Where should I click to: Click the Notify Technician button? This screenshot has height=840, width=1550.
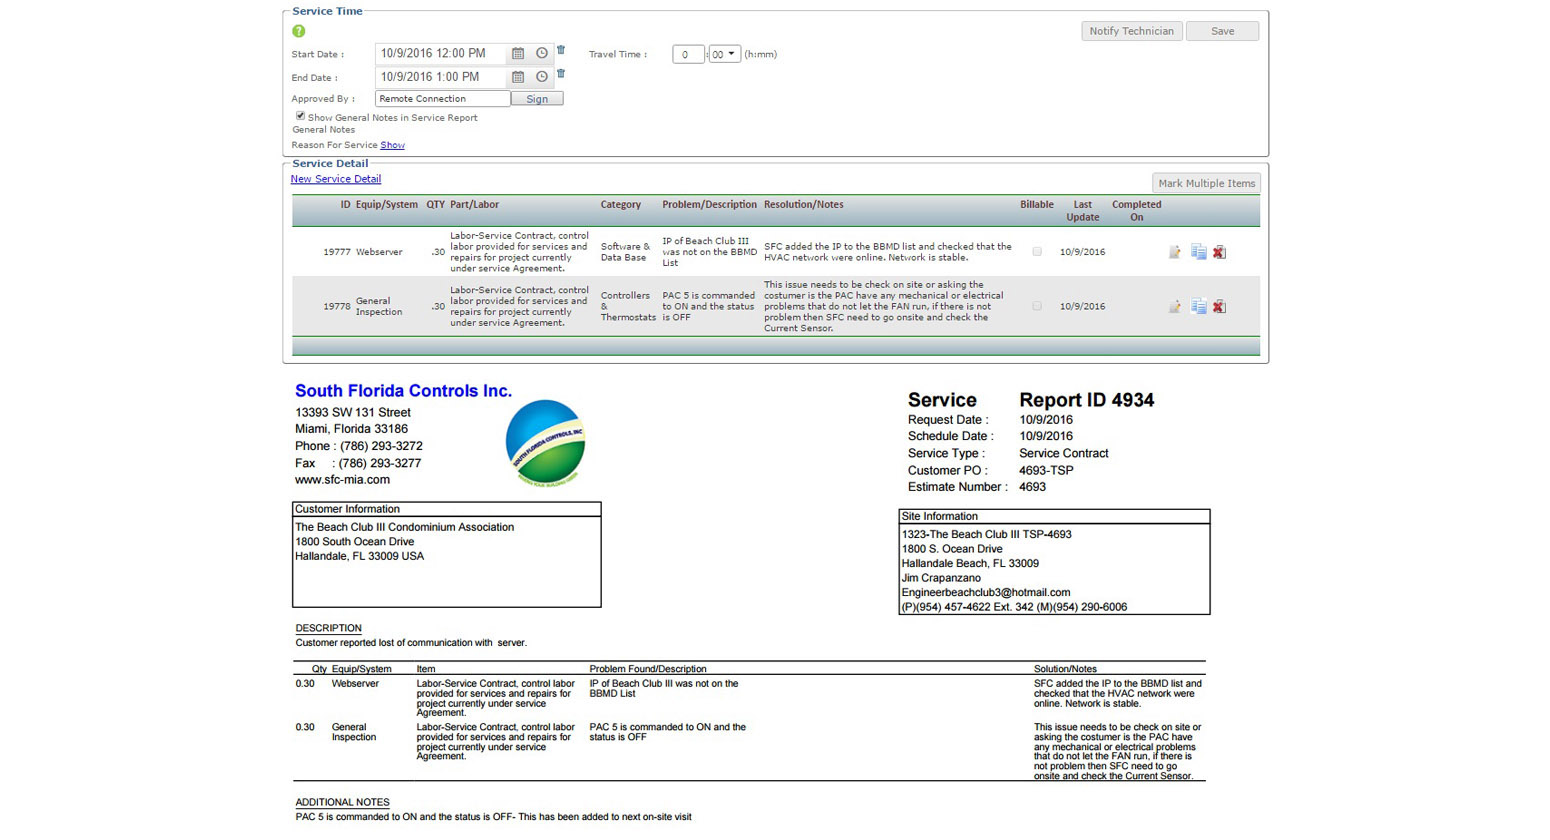click(x=1130, y=31)
